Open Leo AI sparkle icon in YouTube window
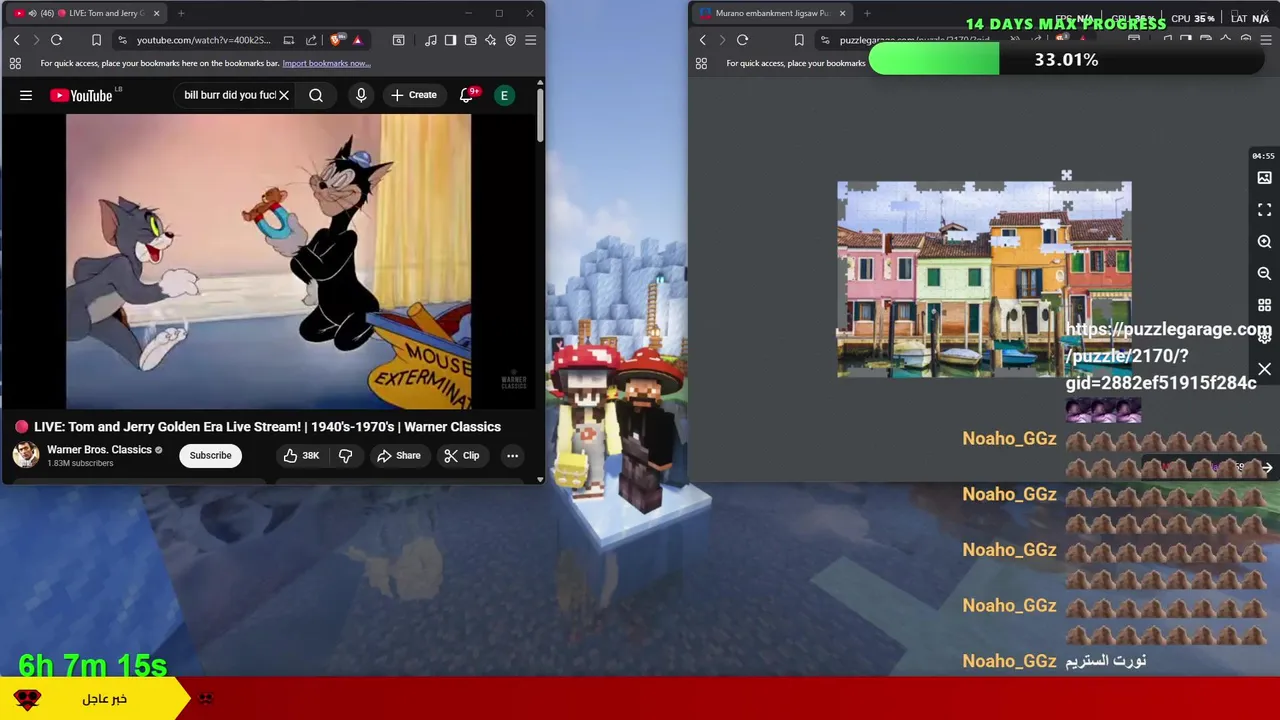1280x720 pixels. coord(490,40)
